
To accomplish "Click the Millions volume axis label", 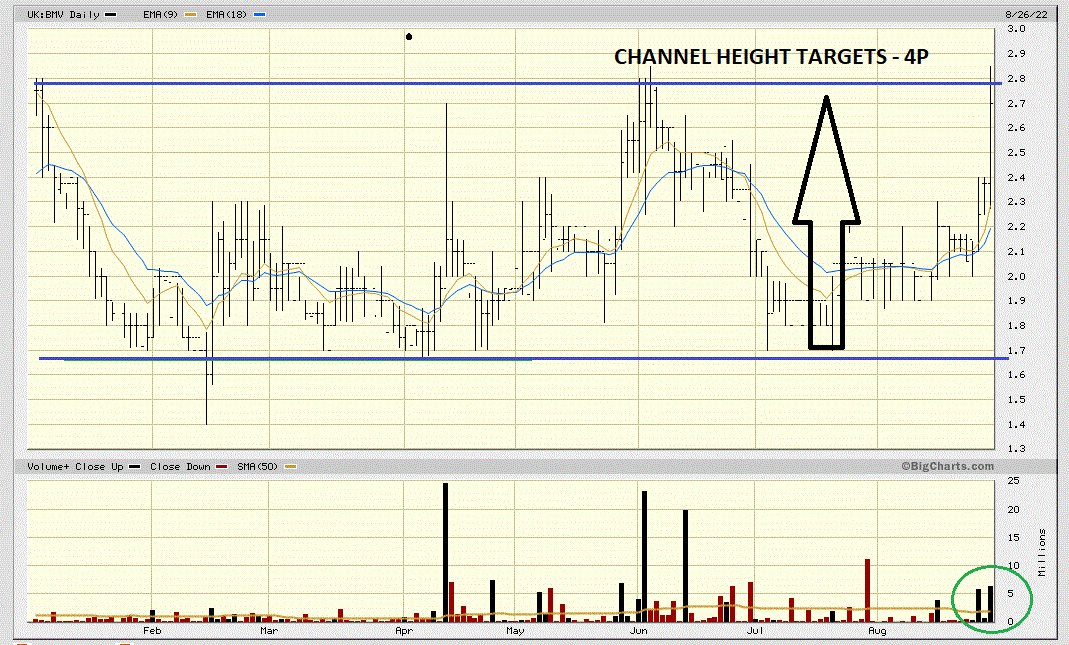I will (1042, 552).
